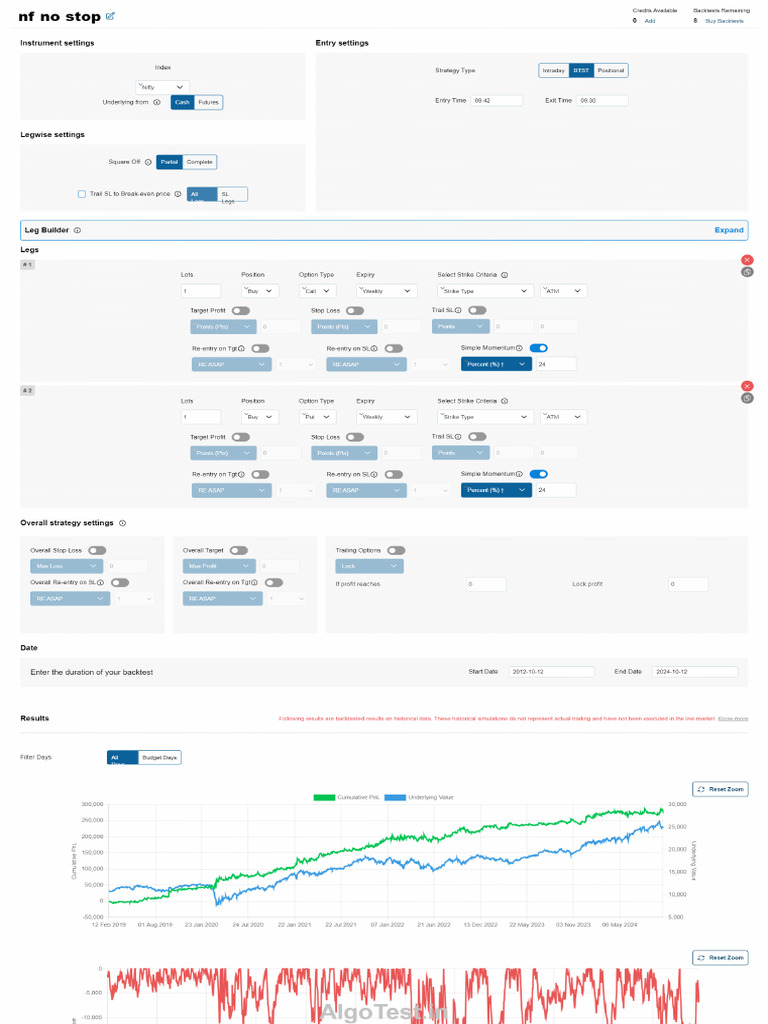768x1024 pixels.
Task: Click the End Date field
Action: [x=695, y=672]
